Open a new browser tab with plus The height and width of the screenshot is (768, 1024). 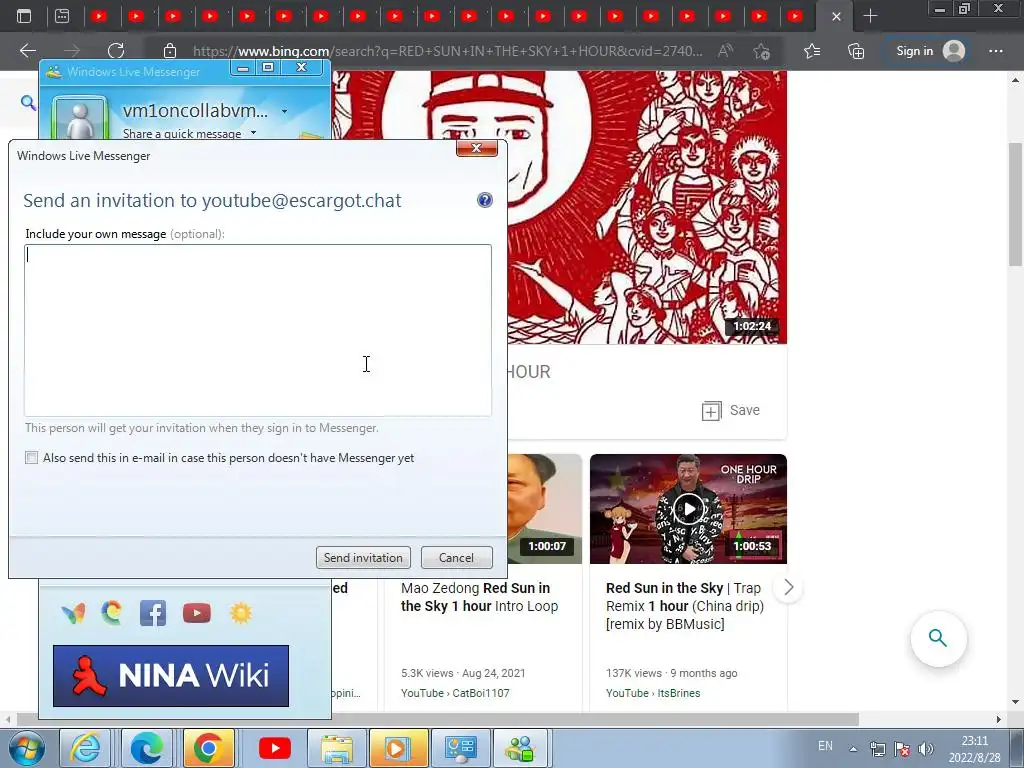coord(870,16)
